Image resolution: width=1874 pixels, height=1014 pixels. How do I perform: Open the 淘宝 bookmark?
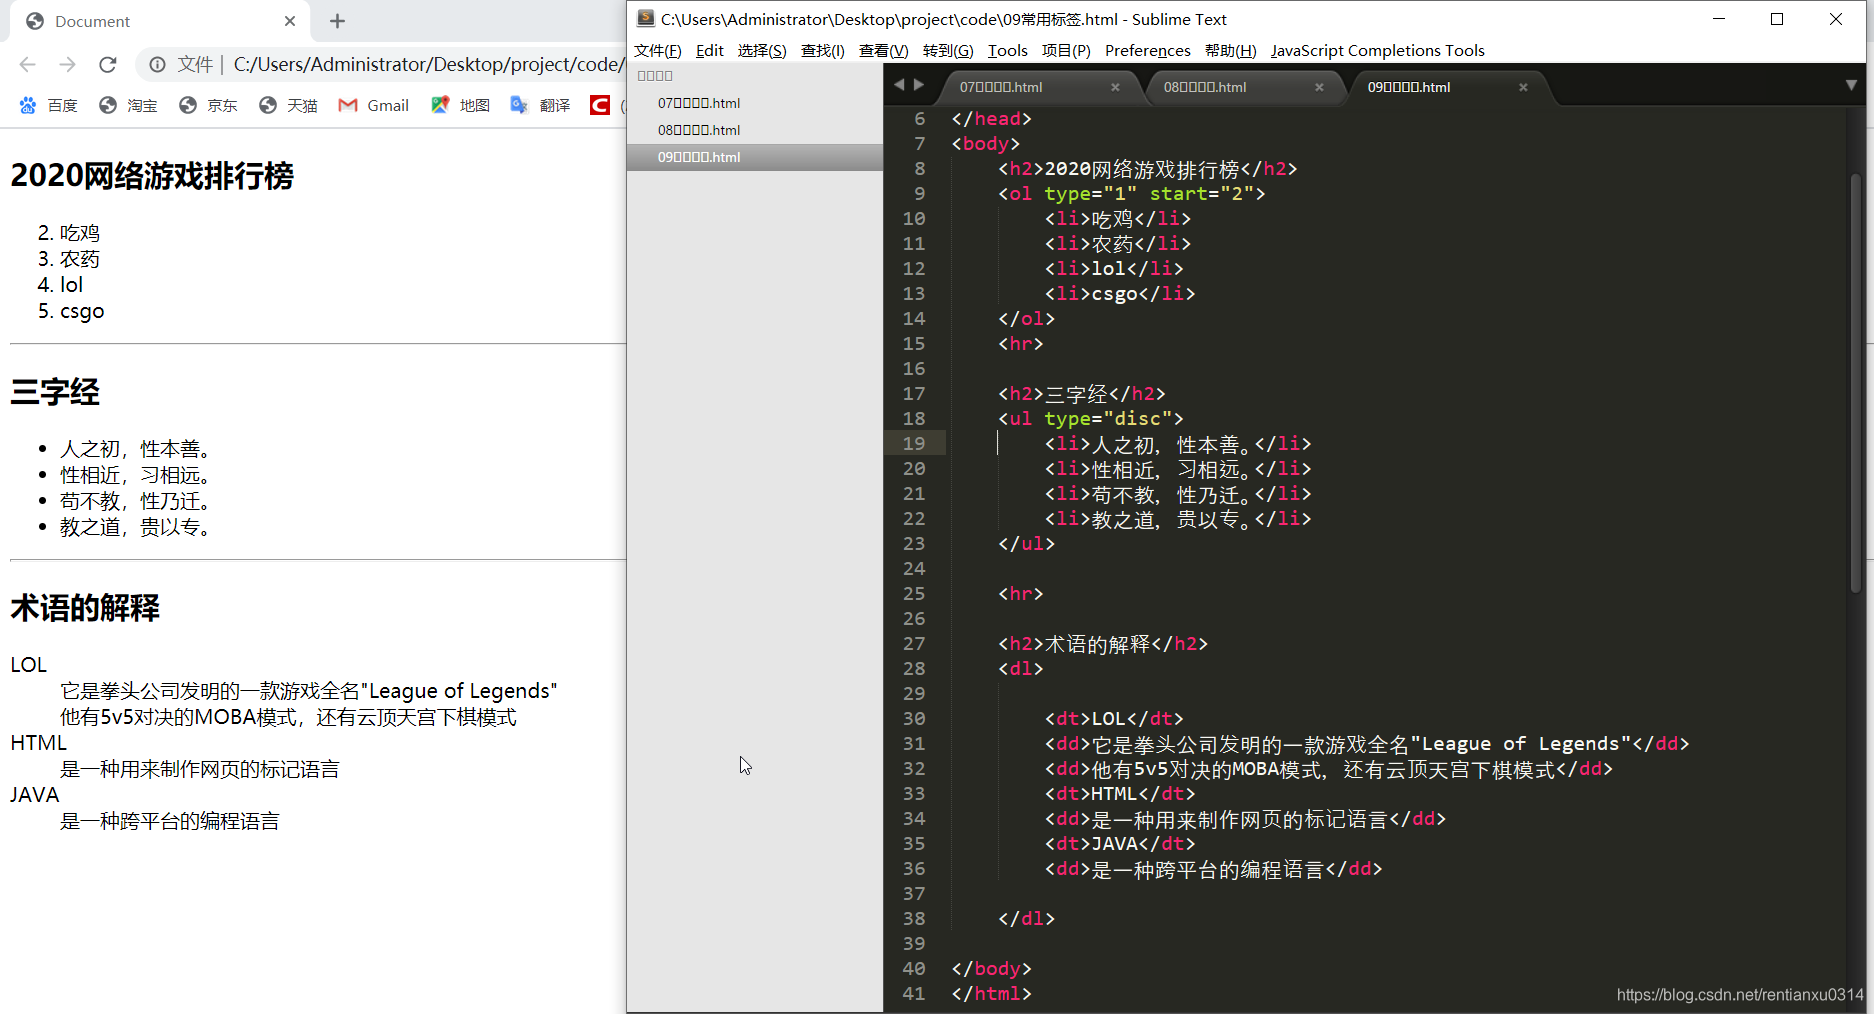point(128,105)
